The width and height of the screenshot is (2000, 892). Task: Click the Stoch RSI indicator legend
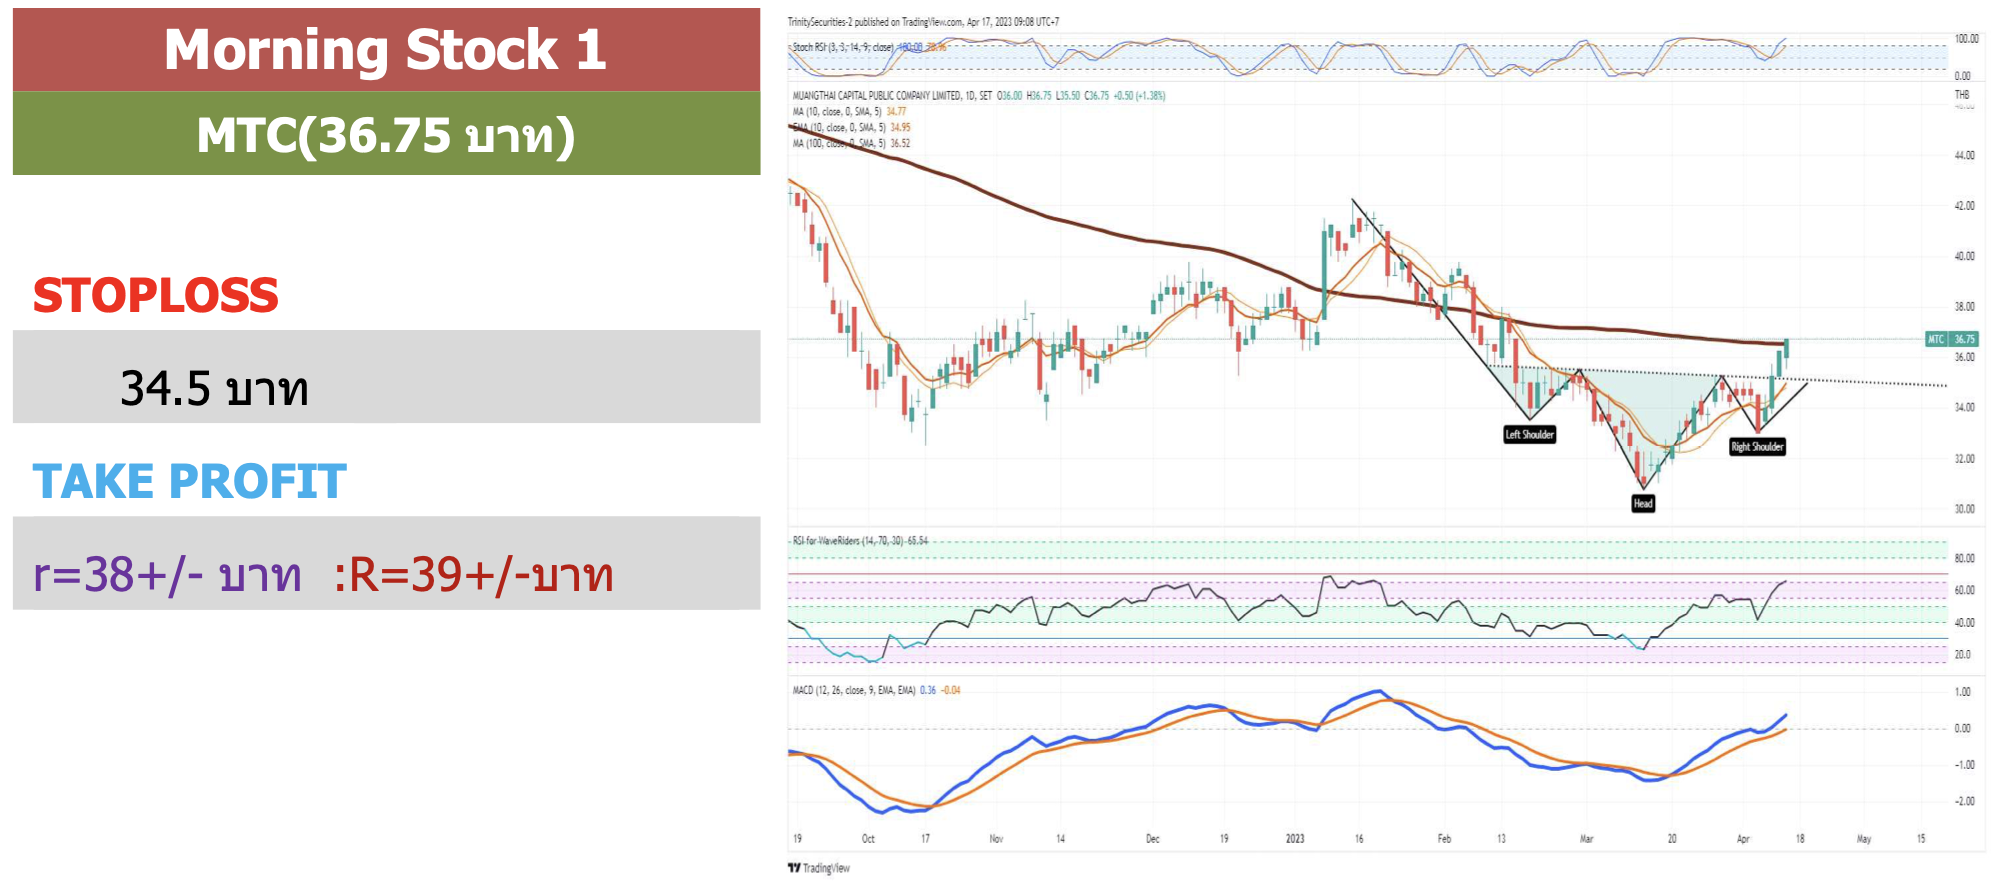(868, 47)
